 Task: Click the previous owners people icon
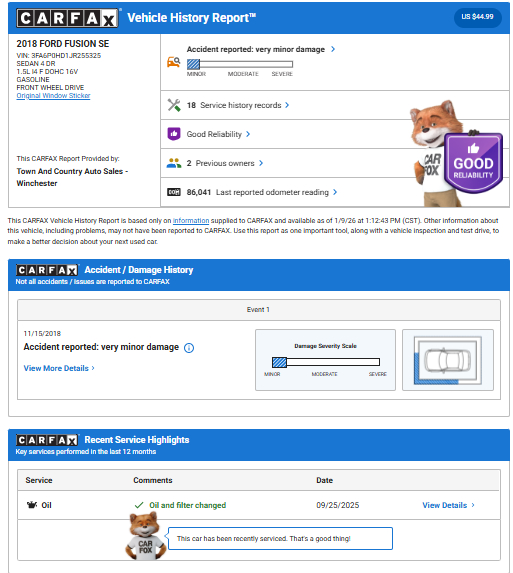click(x=174, y=163)
